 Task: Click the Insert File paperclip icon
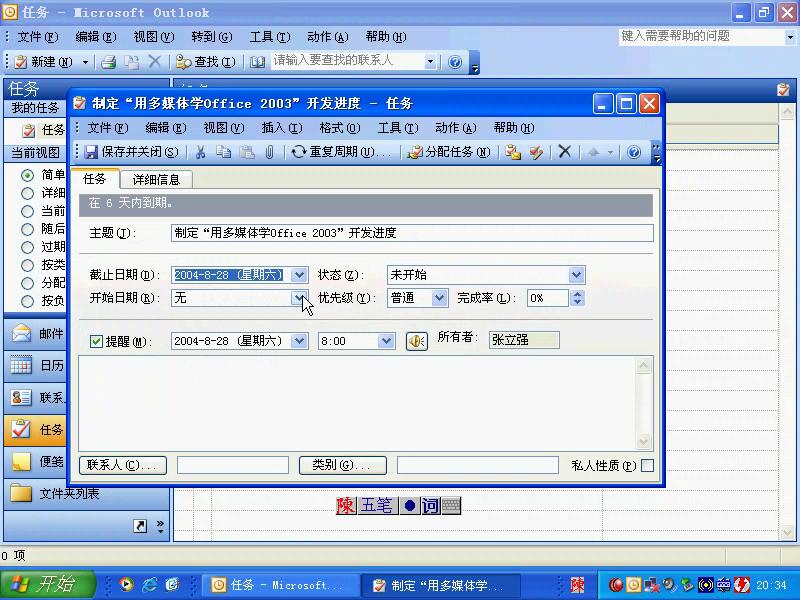[270, 152]
